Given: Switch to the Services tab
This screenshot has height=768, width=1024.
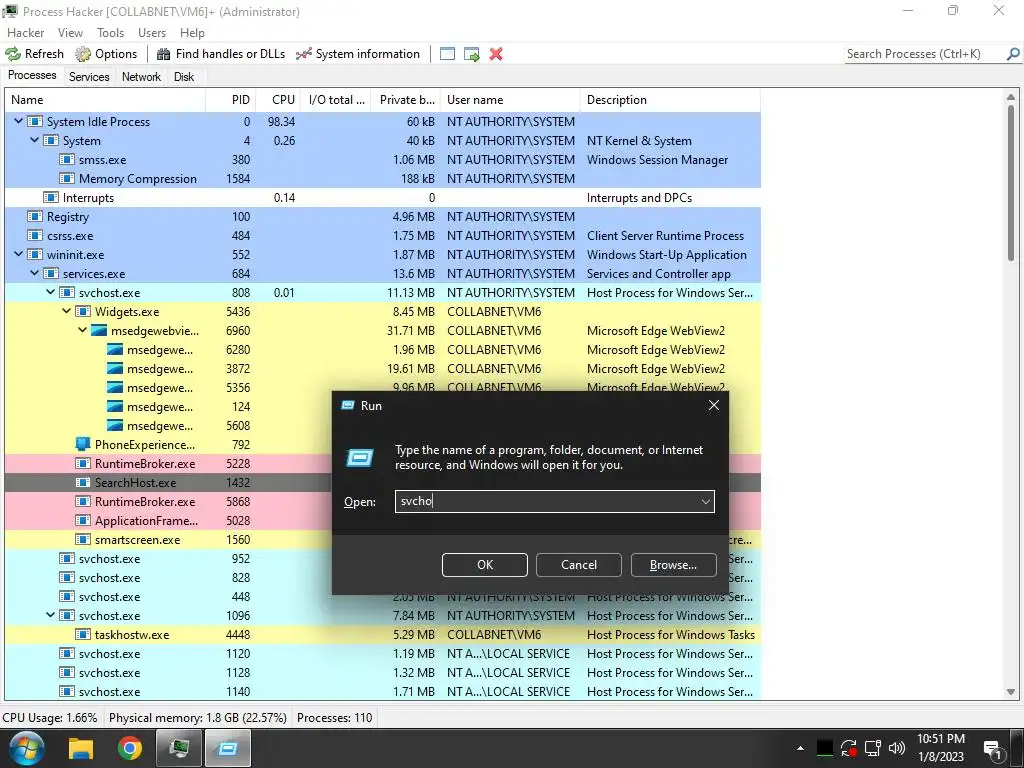Looking at the screenshot, I should pos(89,77).
